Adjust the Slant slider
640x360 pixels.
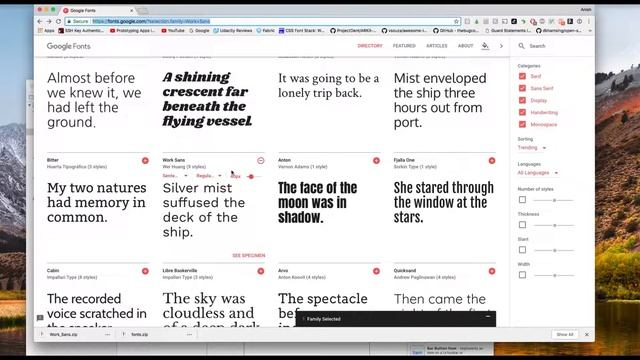click(x=554, y=250)
